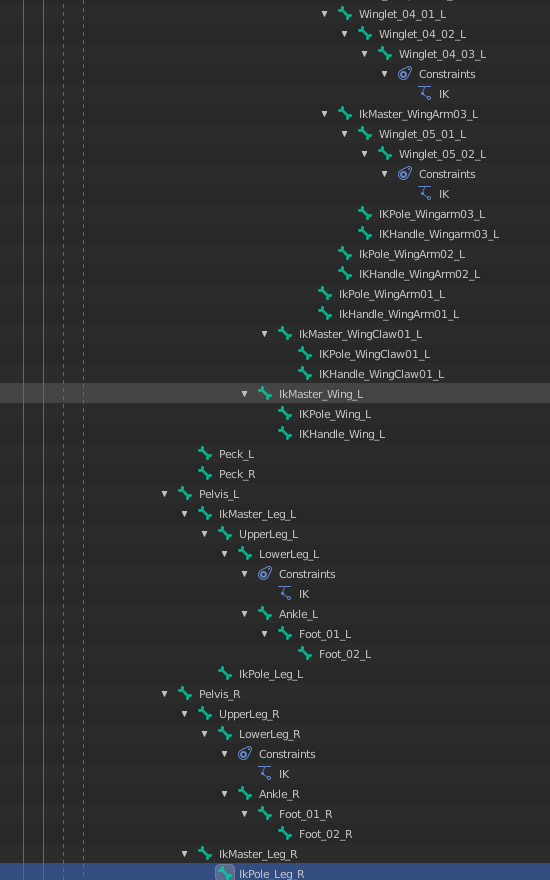The image size is (550, 880).
Task: Click the Constraints icon under Winglet_04_03_L
Action: click(x=405, y=74)
